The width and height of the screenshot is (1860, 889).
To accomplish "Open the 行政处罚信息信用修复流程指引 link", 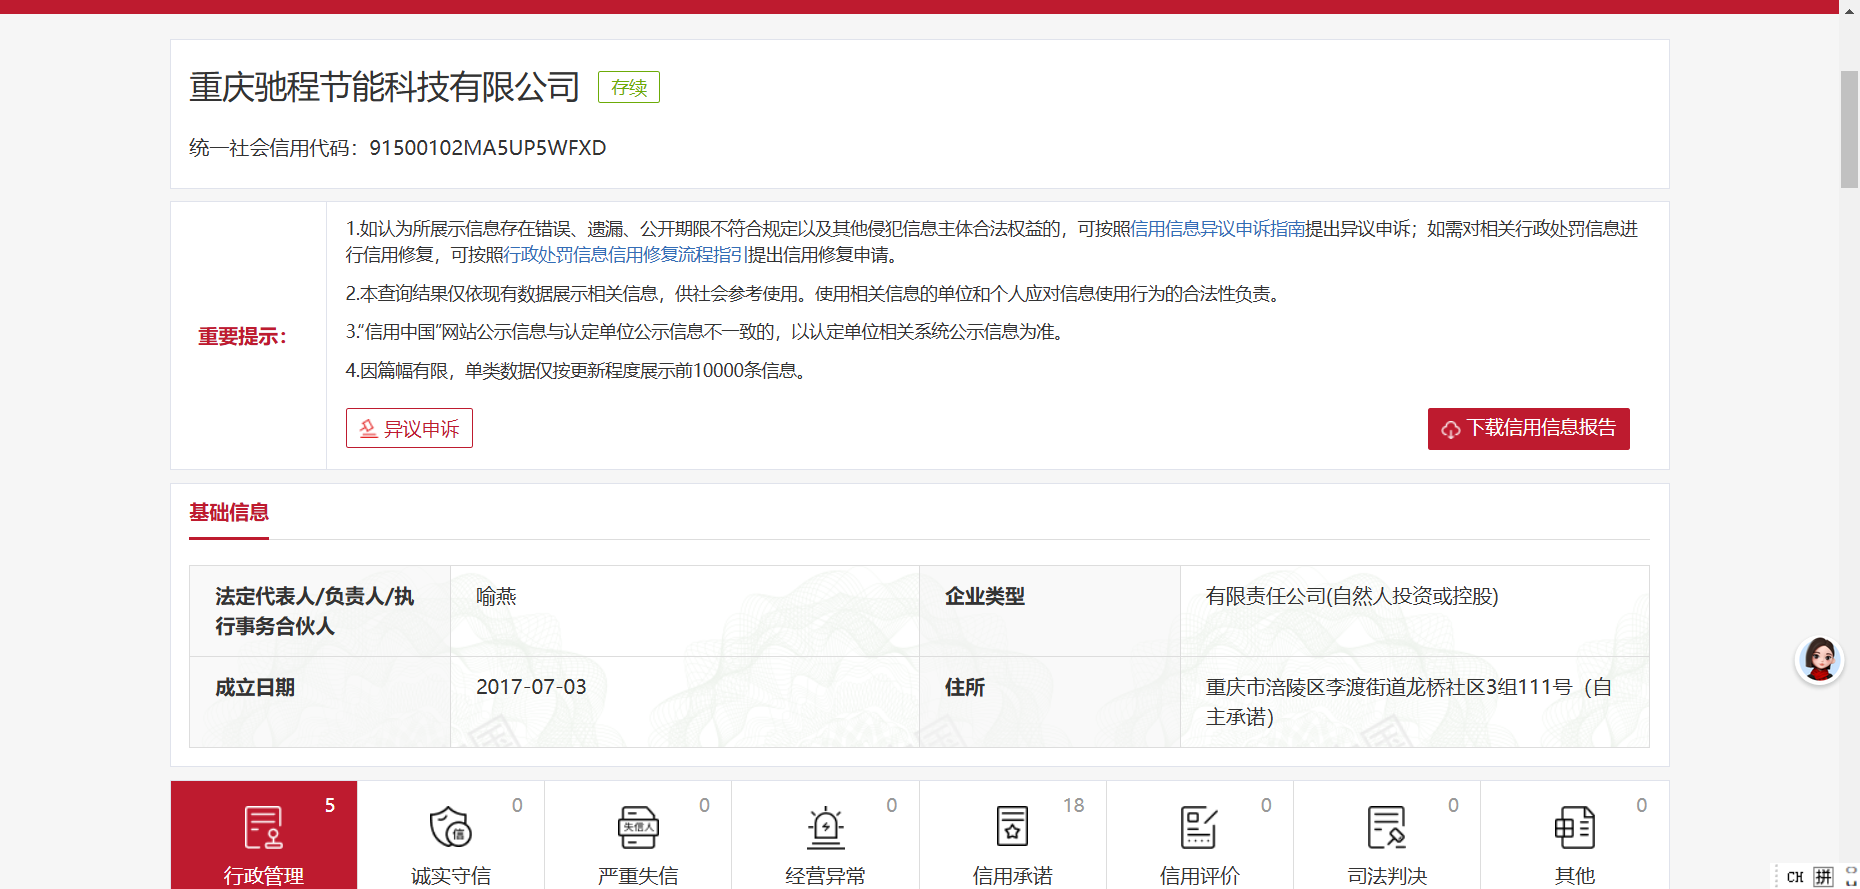I will pos(625,255).
